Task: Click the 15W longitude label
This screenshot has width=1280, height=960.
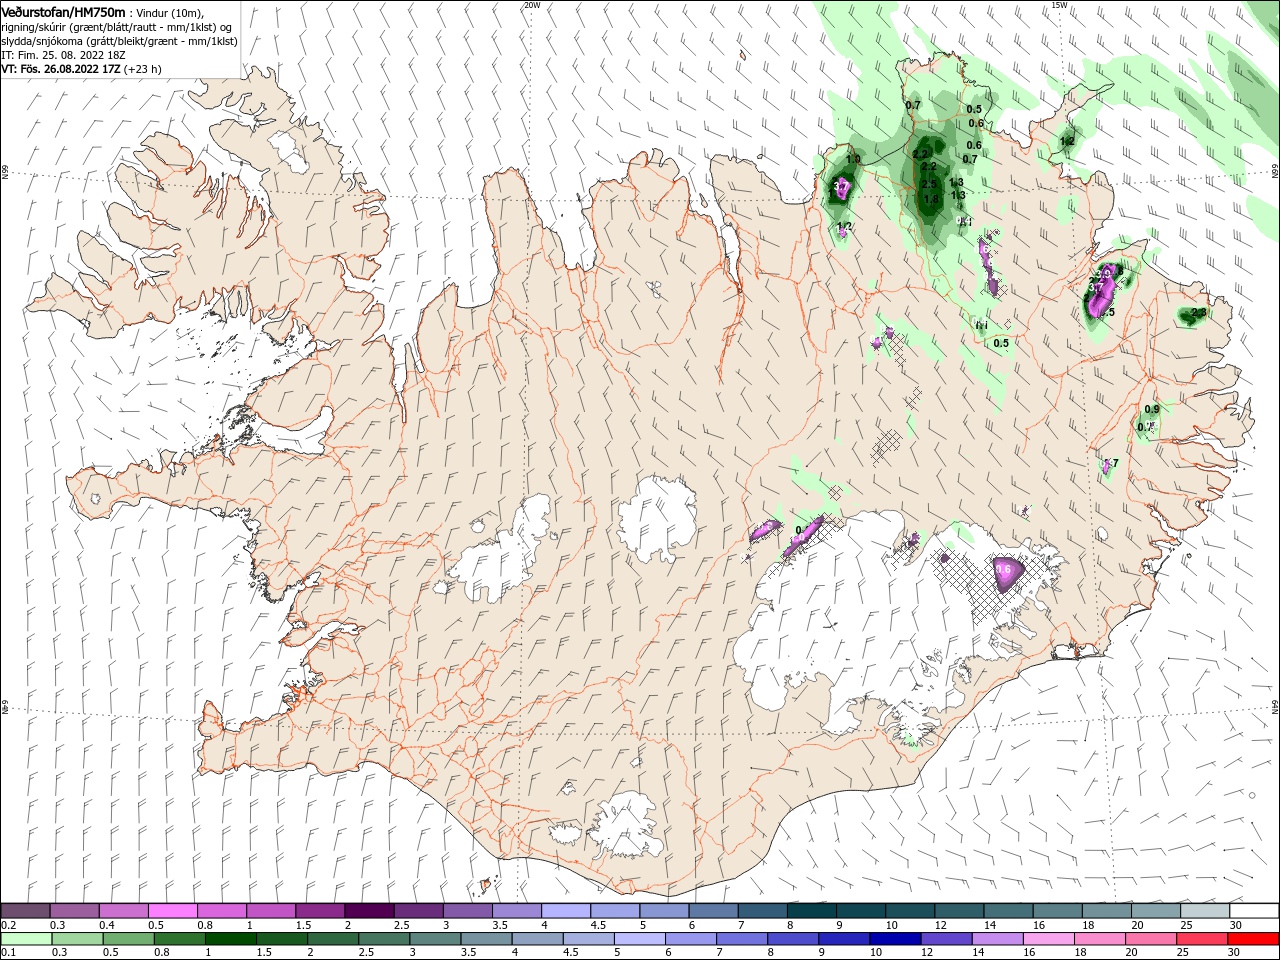Action: (x=1059, y=5)
